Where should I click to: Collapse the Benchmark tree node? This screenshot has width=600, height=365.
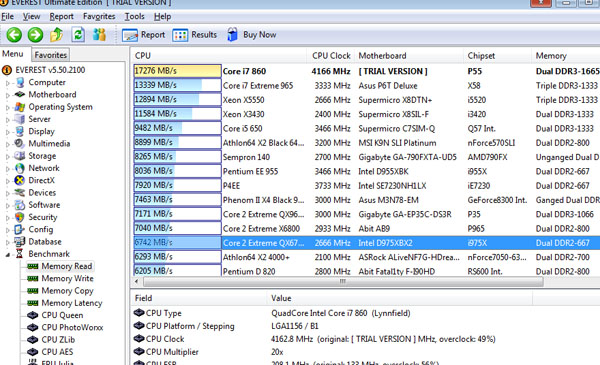pos(8,254)
